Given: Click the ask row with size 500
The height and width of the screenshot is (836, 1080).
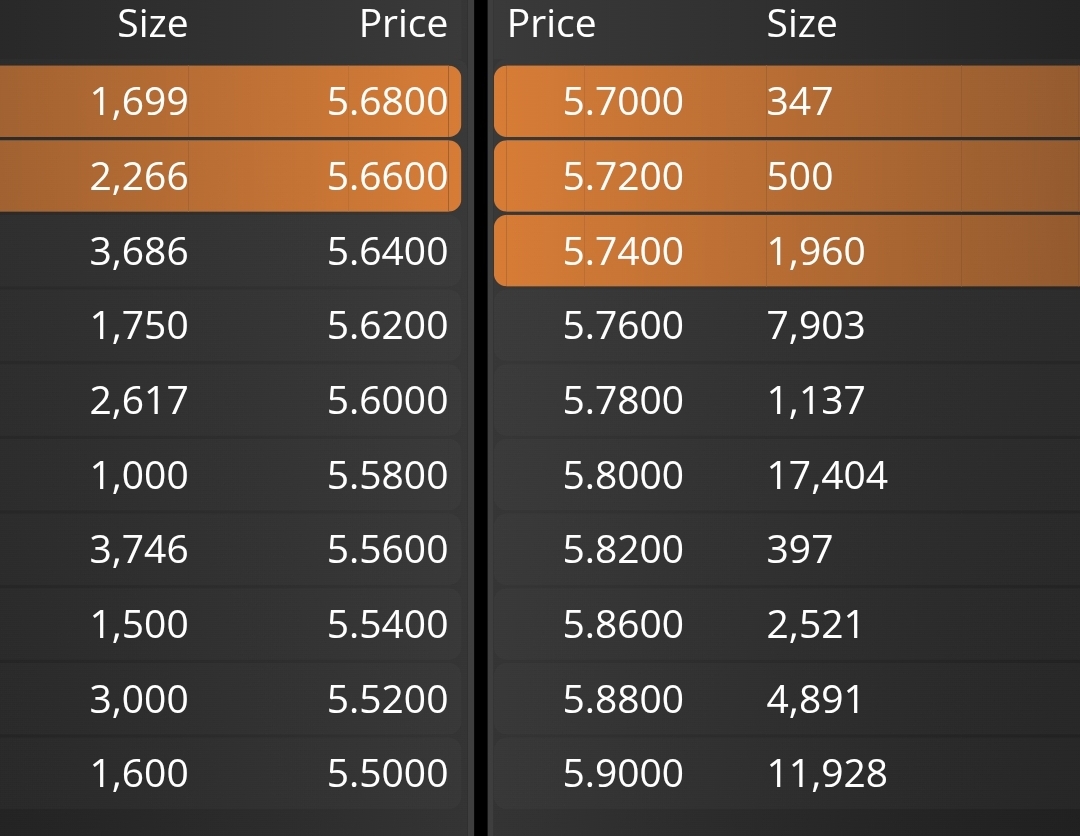Looking at the screenshot, I should (787, 176).
